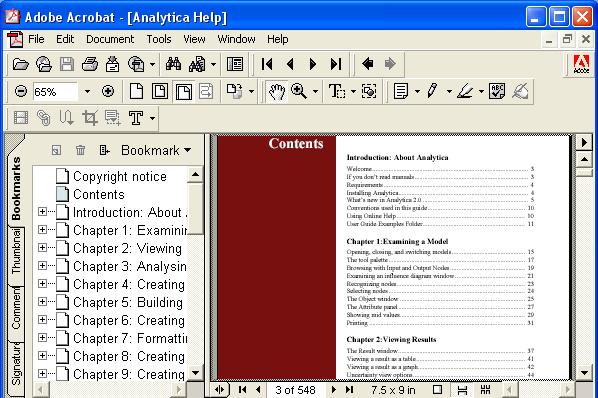Select the Crop tool

click(90, 118)
